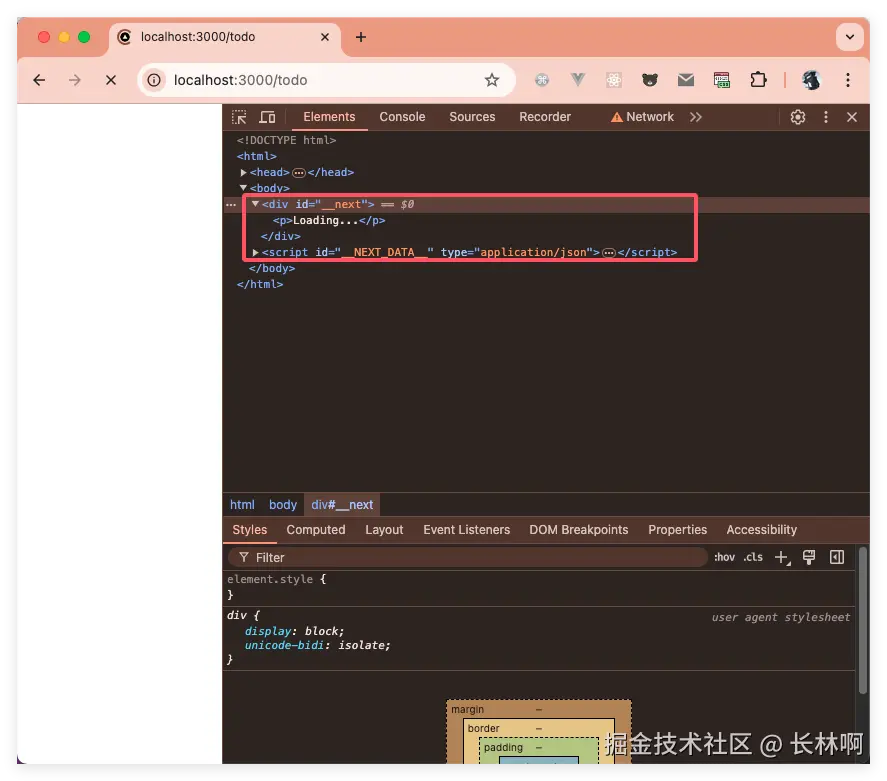
Task: Add a new style rule
Action: click(x=782, y=558)
